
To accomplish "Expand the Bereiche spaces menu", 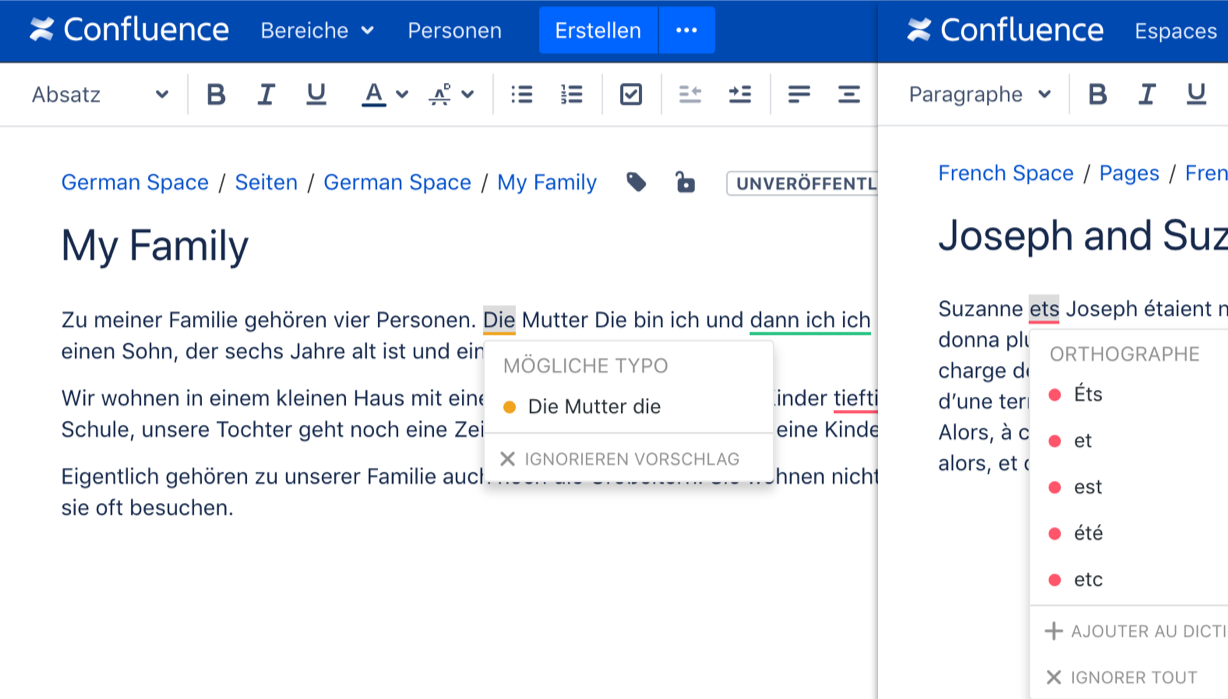I will [316, 31].
